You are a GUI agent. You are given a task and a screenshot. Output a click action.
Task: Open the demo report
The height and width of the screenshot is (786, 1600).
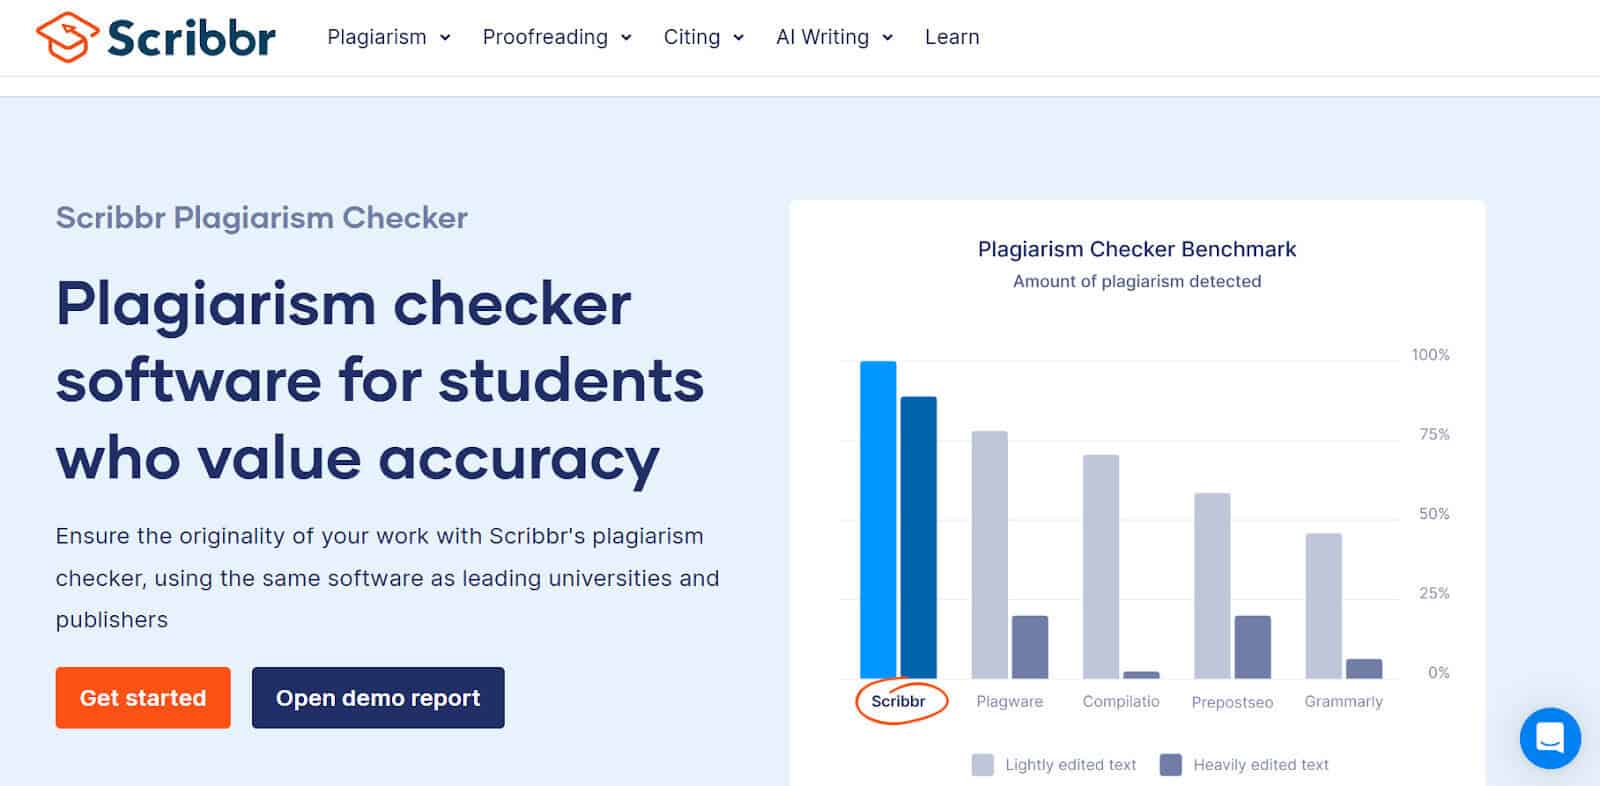377,697
